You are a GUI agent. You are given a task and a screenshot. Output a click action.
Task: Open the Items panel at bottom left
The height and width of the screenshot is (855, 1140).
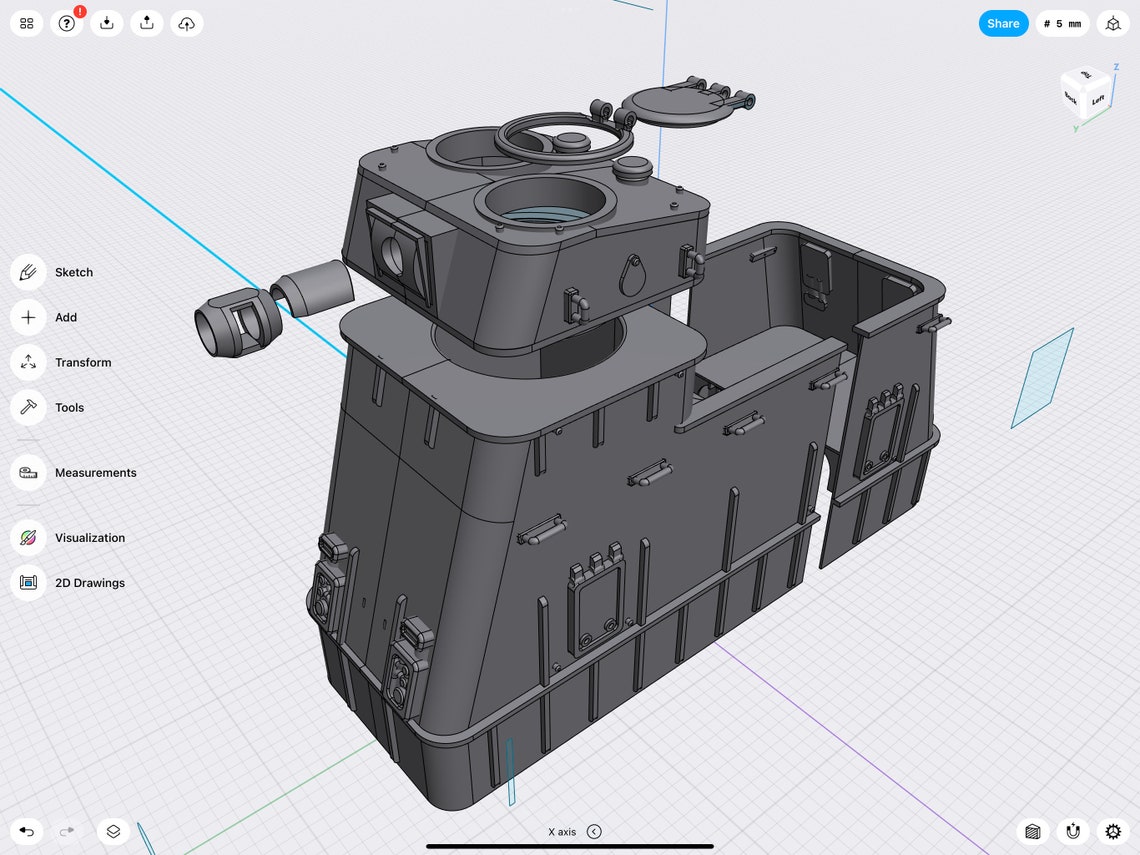113,831
